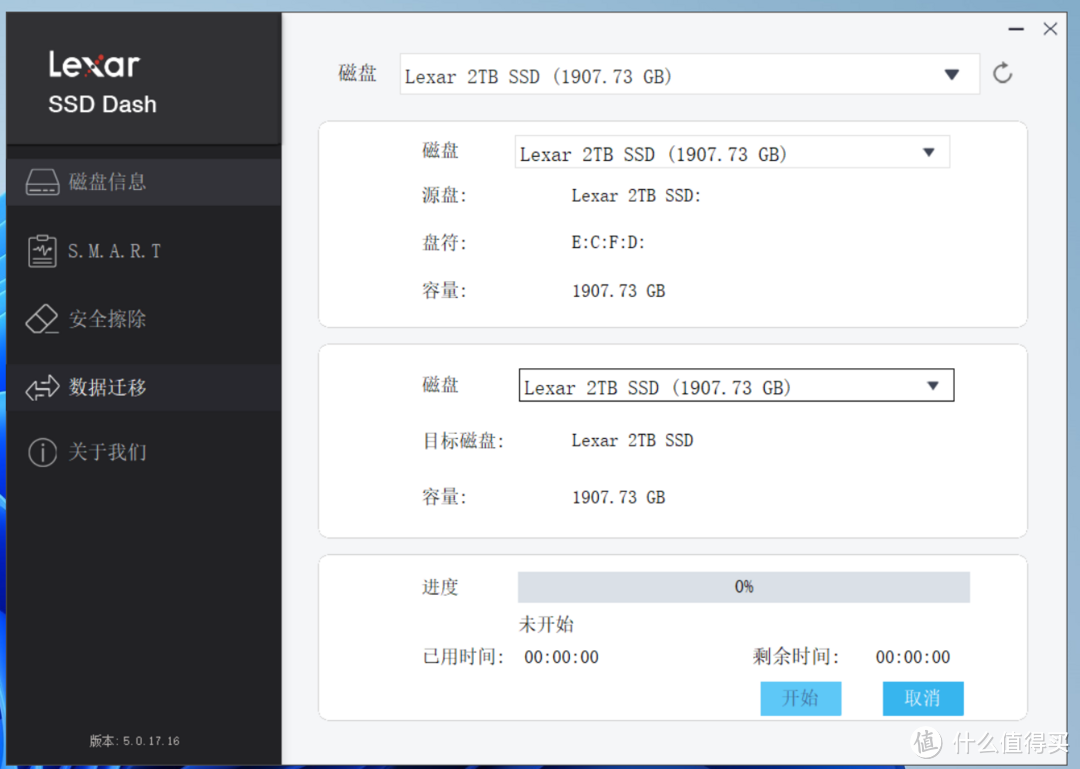Click the source disk dropdown arrow
The height and width of the screenshot is (769, 1080).
point(928,152)
